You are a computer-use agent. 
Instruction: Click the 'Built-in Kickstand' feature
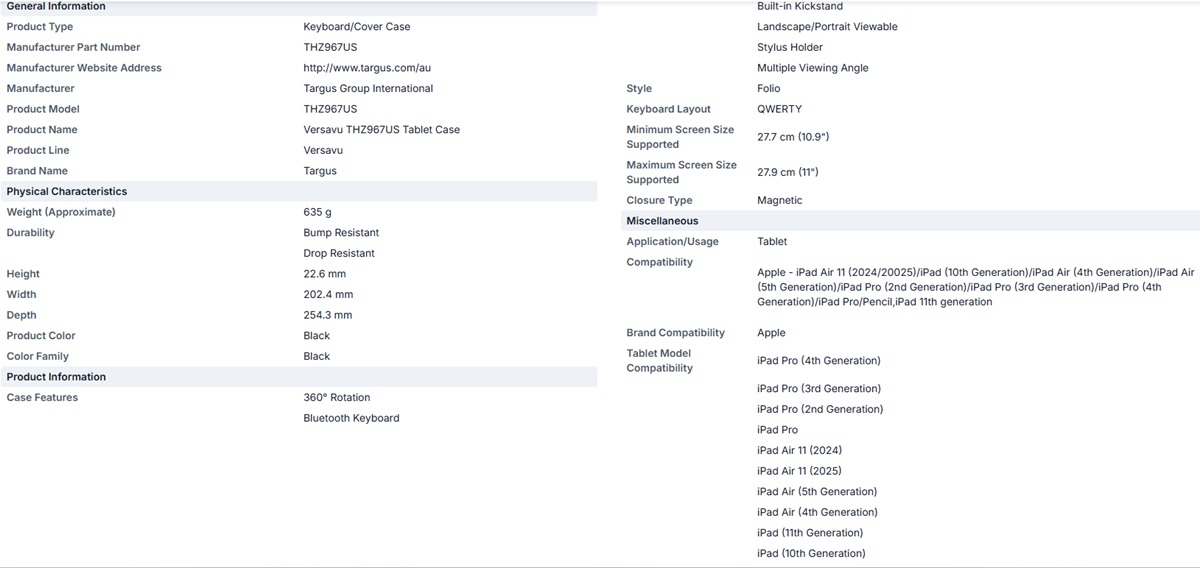point(800,6)
